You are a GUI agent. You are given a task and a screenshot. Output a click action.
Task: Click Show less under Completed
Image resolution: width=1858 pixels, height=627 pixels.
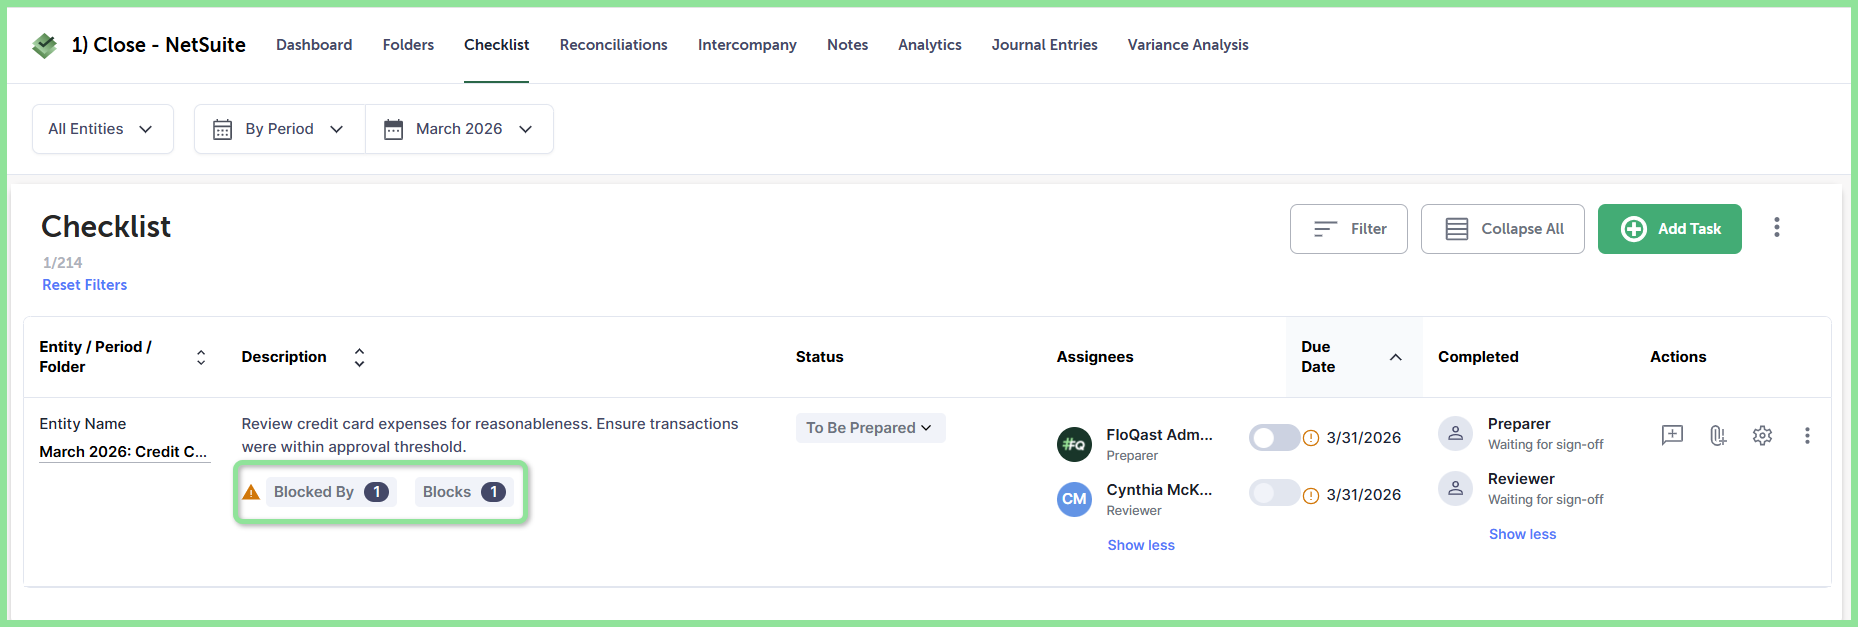[x=1522, y=534]
